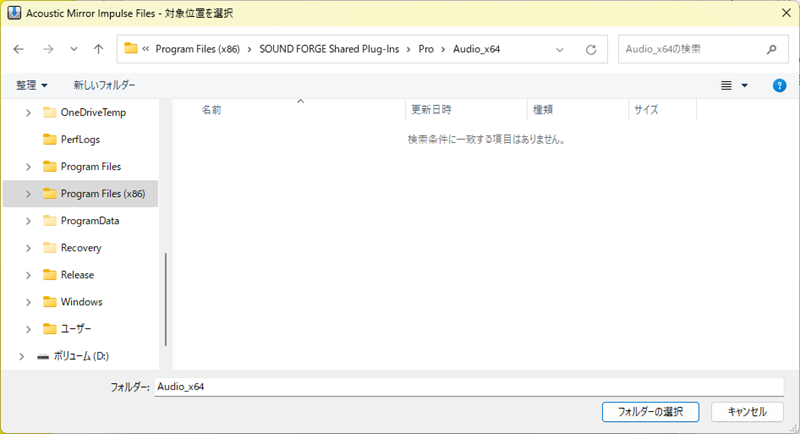Open the 整理 menu
The width and height of the screenshot is (800, 434).
[32, 86]
